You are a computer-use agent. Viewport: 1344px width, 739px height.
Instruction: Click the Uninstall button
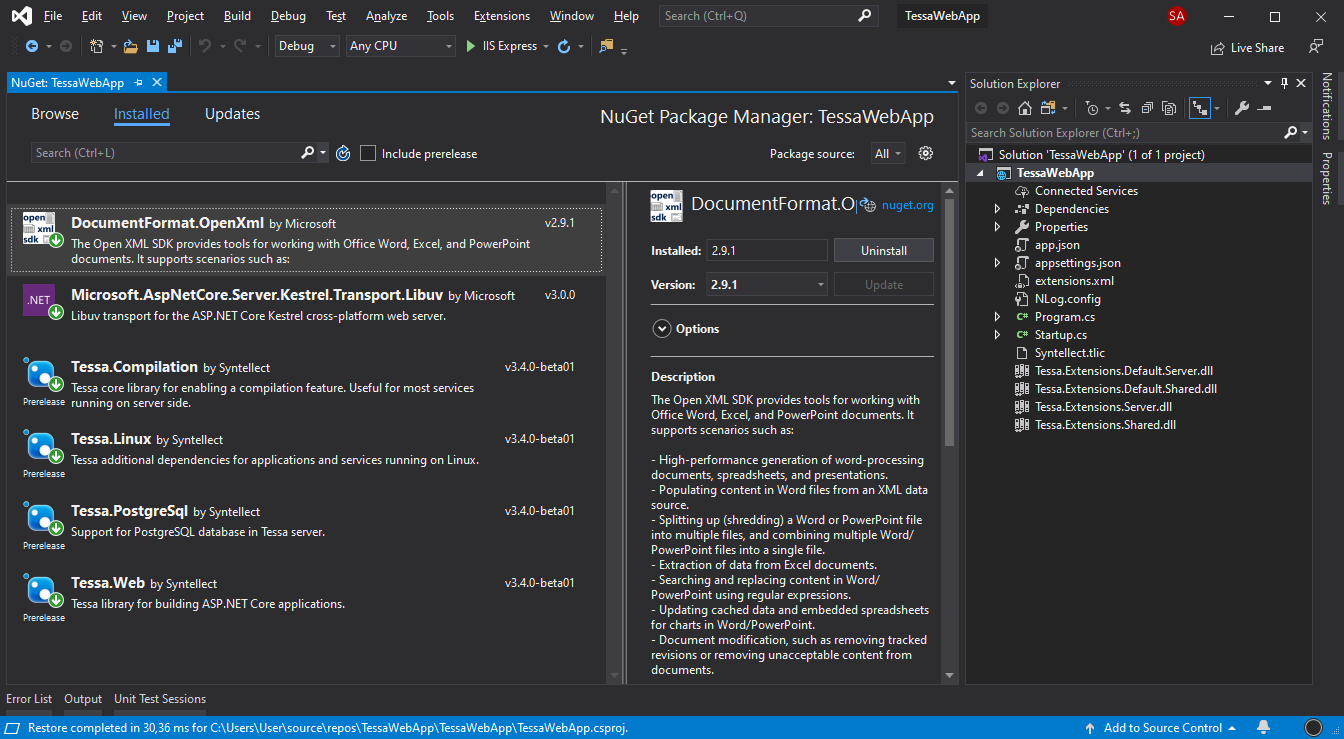tap(883, 251)
